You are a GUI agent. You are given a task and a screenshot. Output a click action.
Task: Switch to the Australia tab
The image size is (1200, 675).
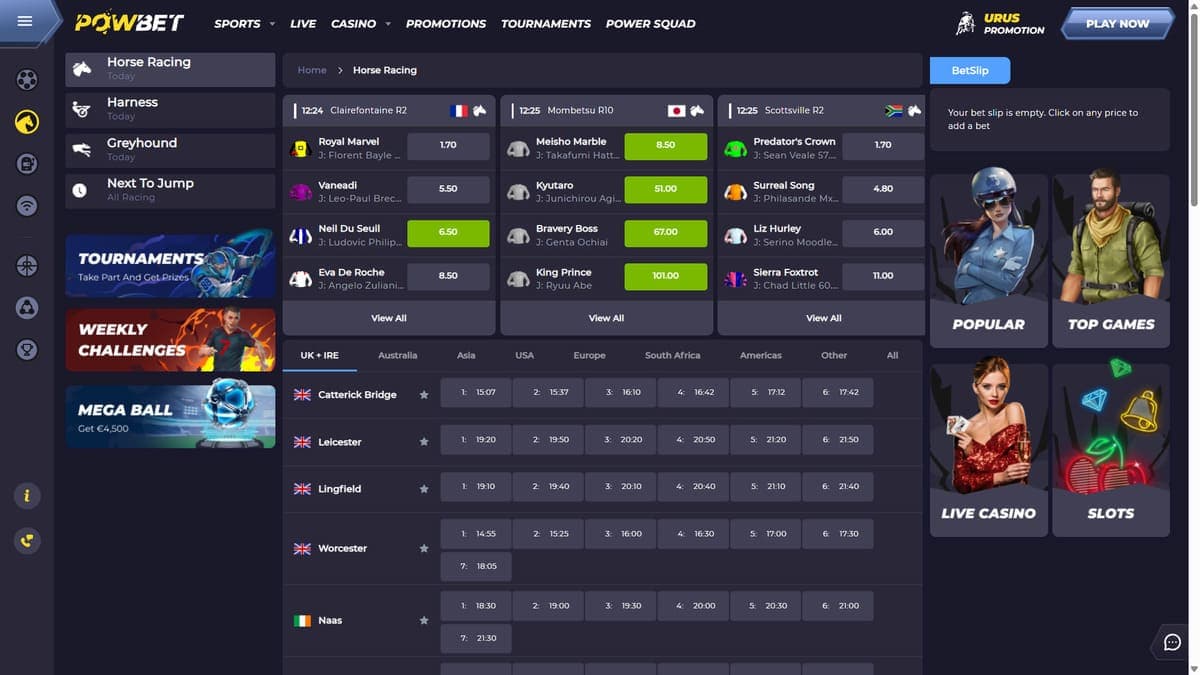click(x=398, y=355)
